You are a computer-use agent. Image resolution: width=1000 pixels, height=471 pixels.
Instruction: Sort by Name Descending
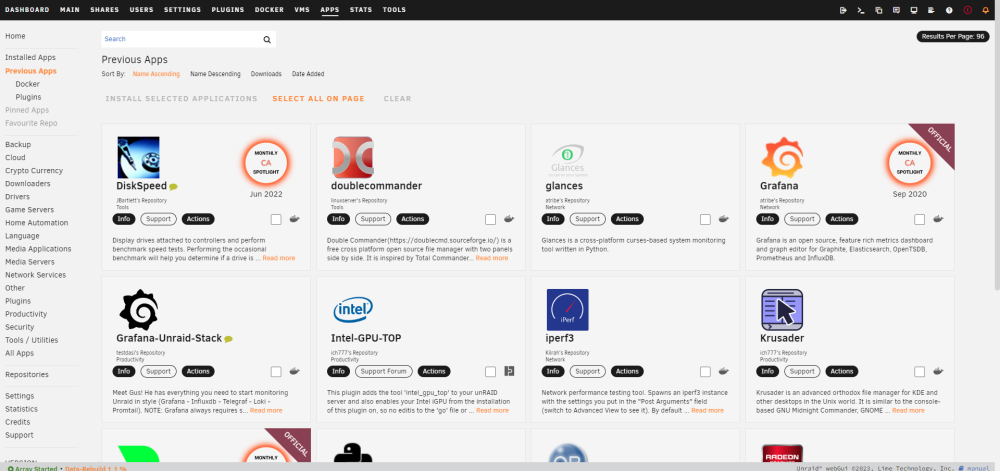[x=215, y=74]
